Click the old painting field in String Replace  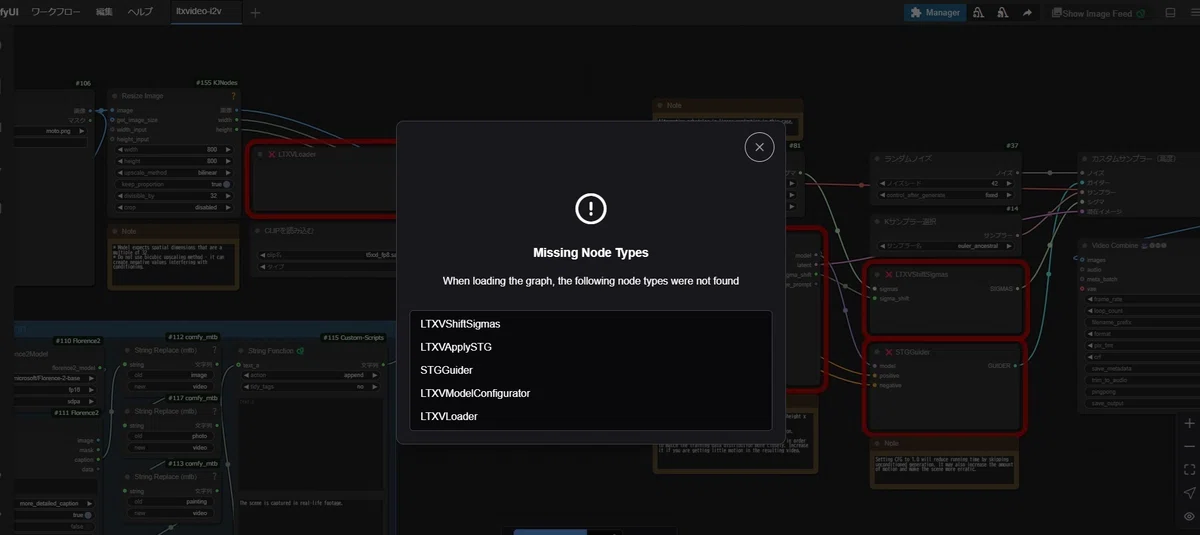[168, 501]
